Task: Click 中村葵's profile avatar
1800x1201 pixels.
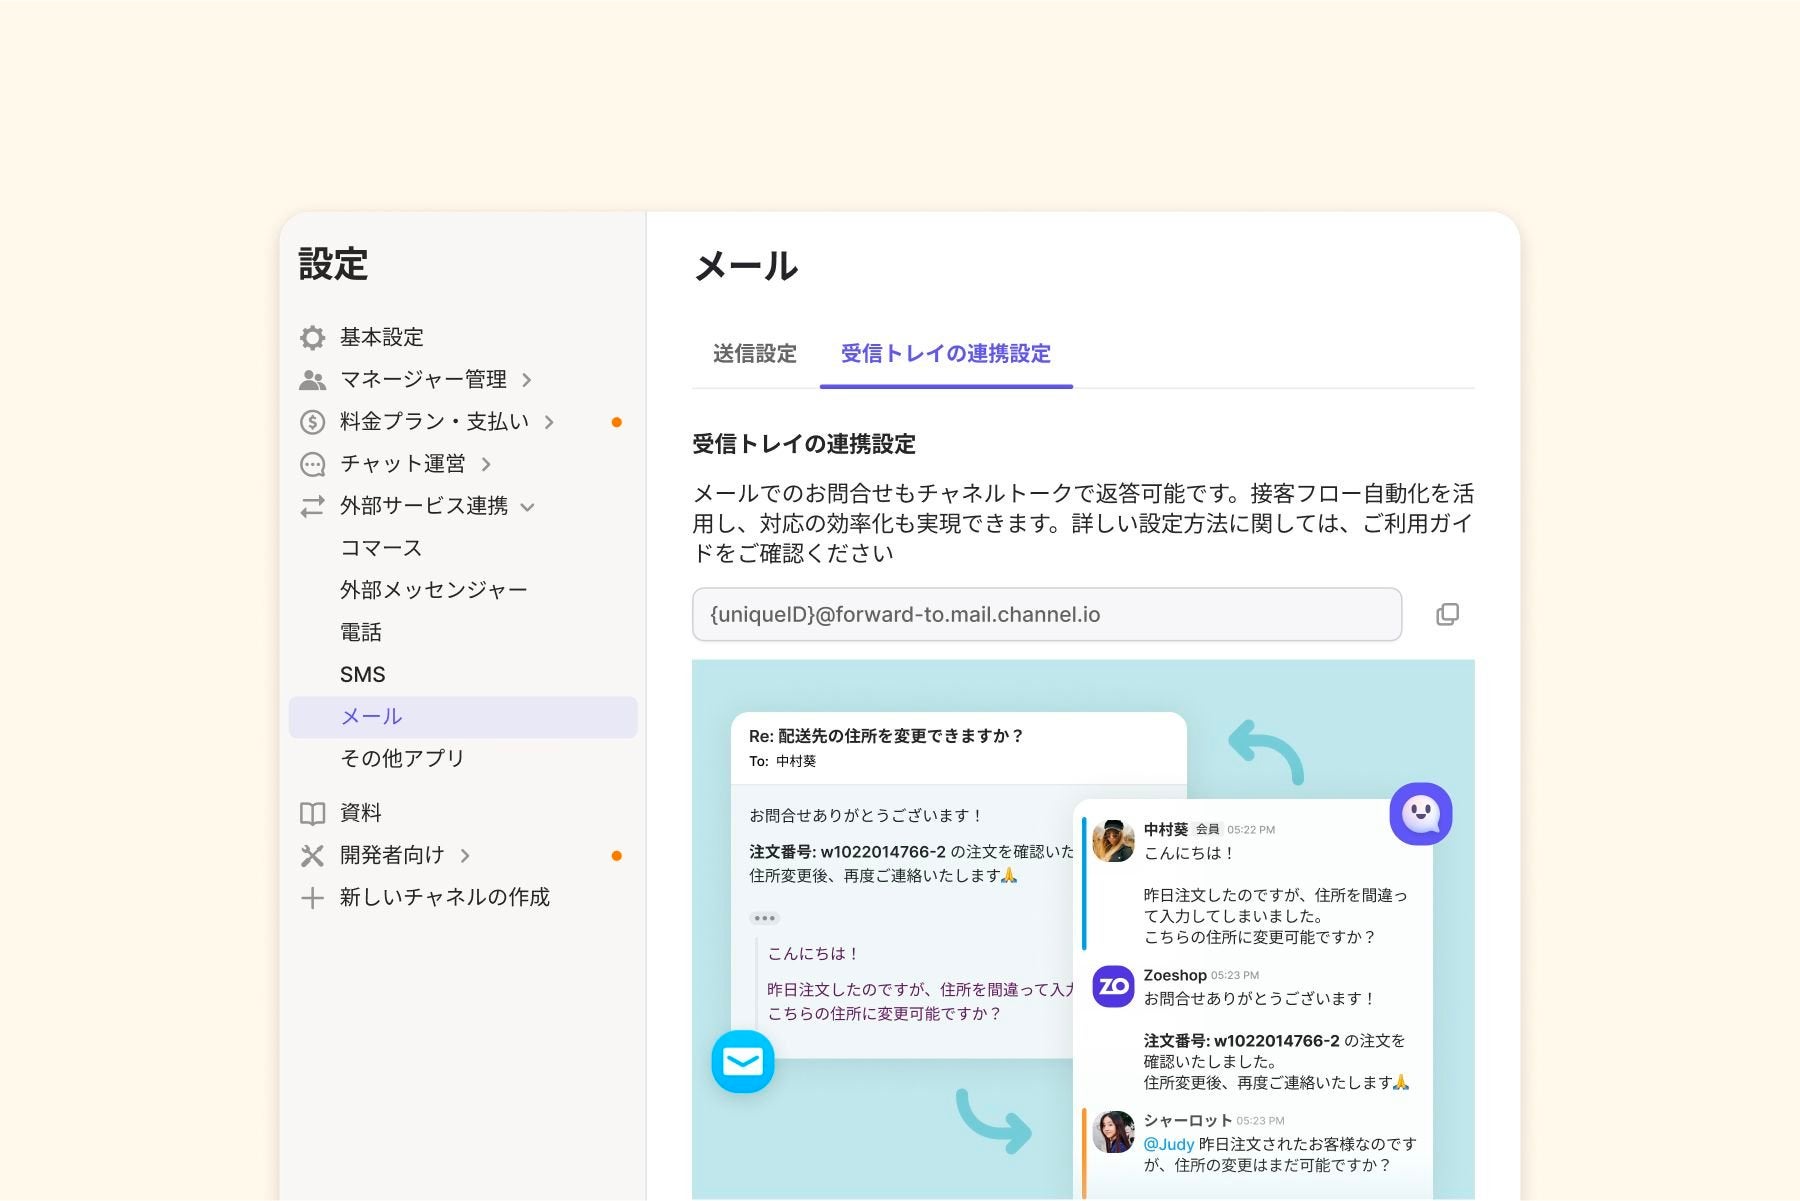Action: (x=1113, y=840)
